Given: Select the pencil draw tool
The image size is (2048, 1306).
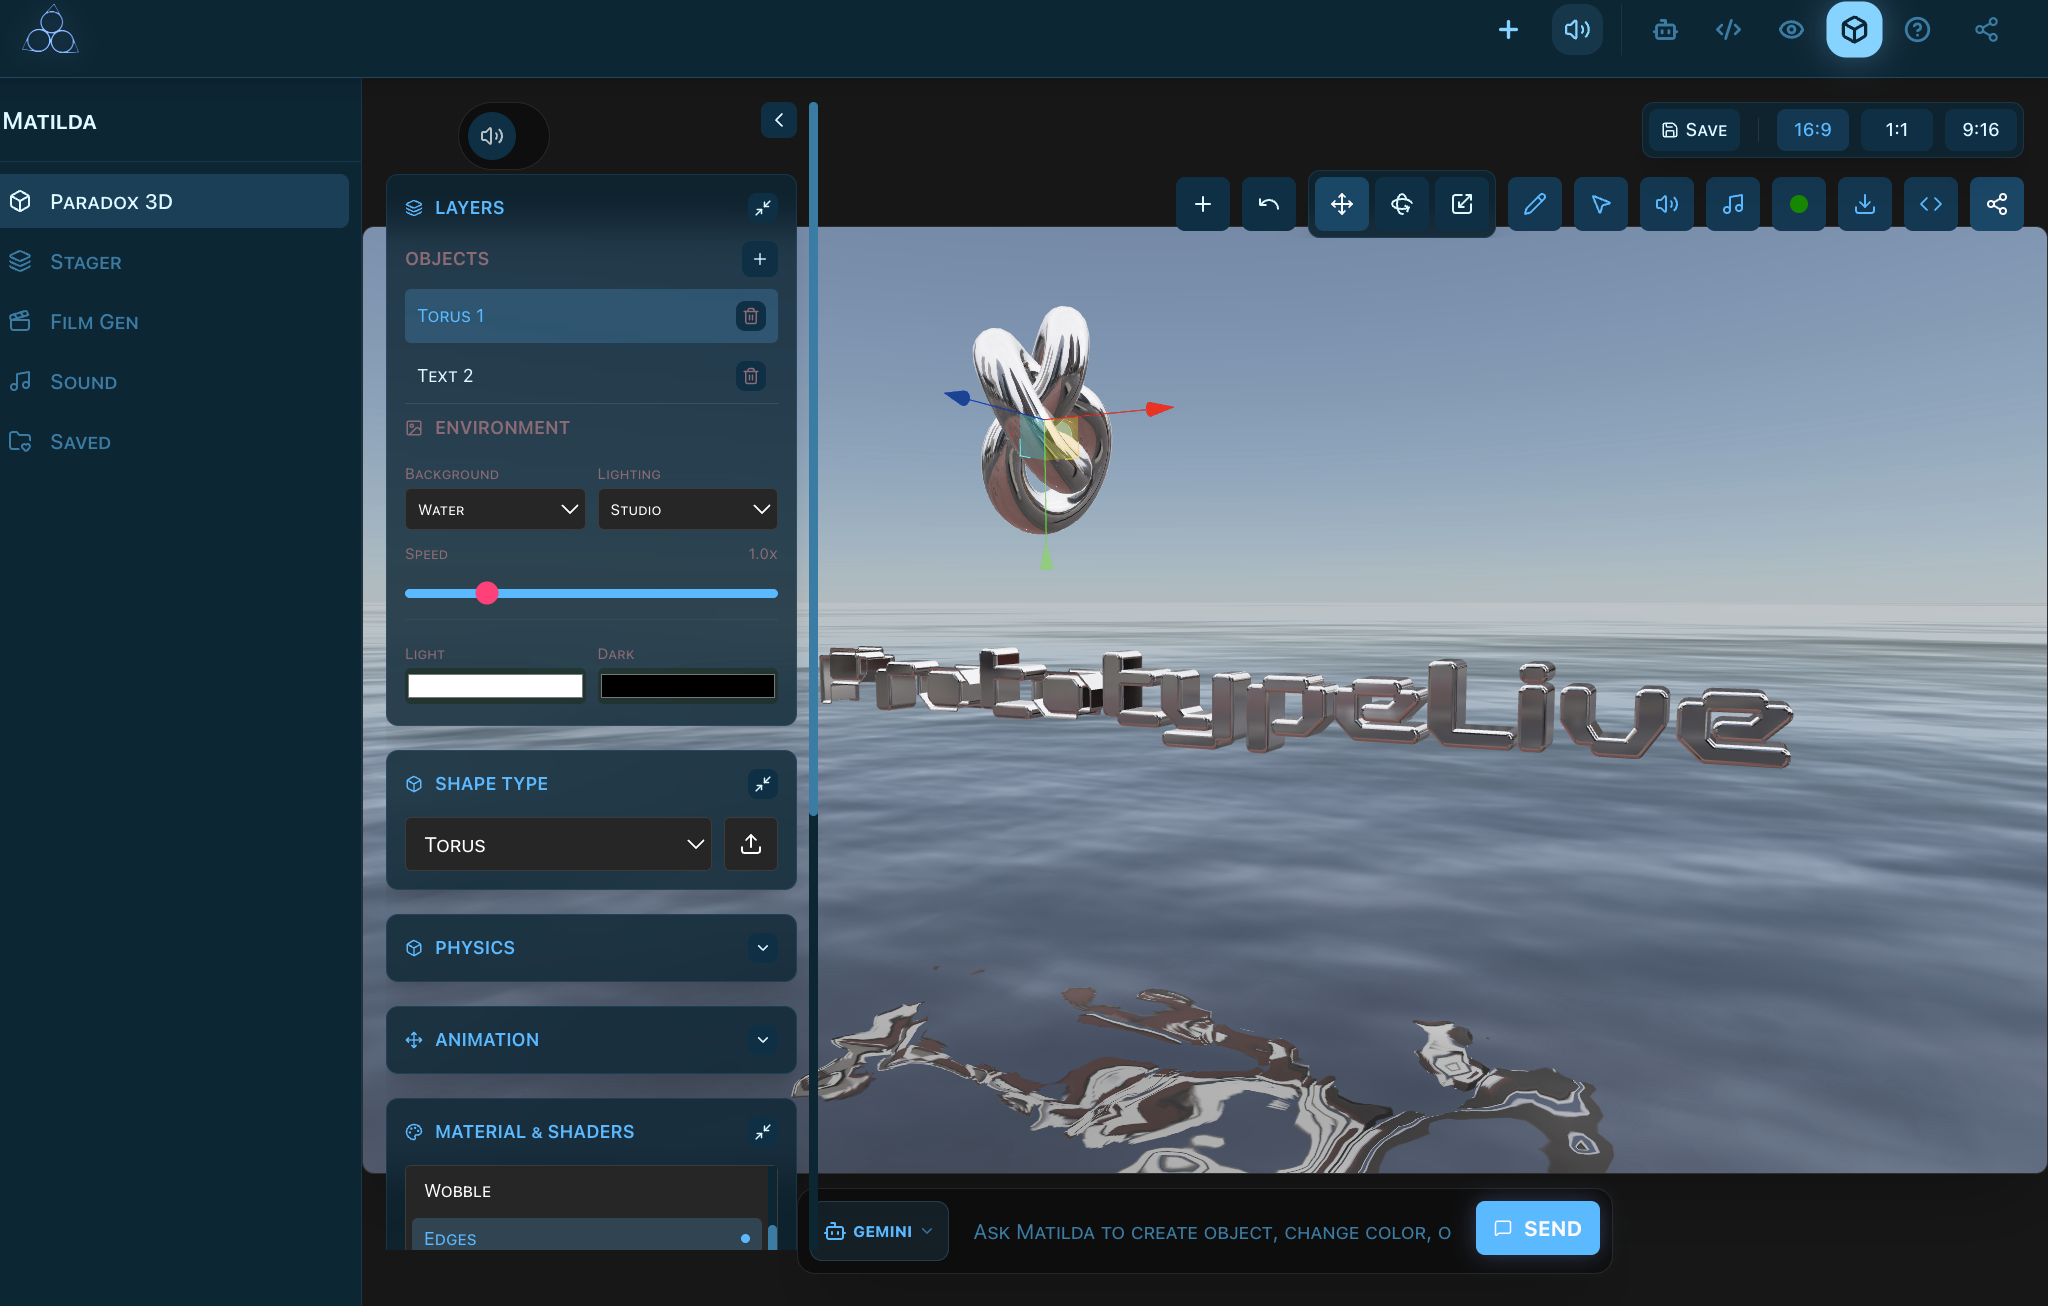Looking at the screenshot, I should click(x=1534, y=204).
